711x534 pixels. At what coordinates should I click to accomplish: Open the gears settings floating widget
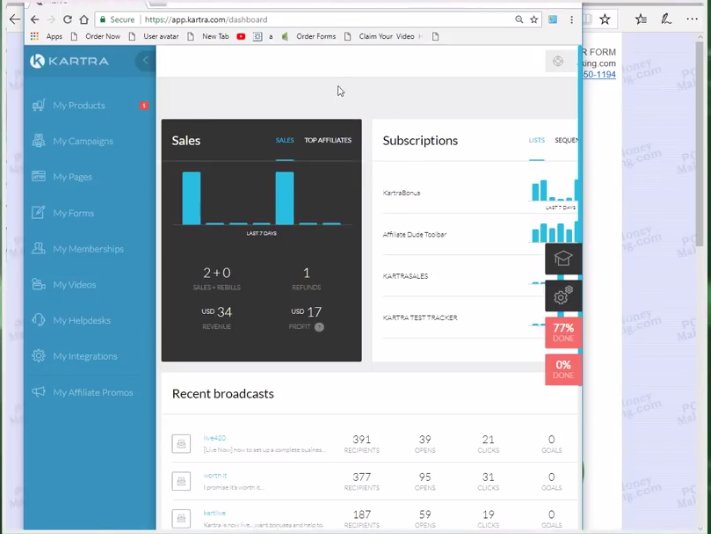pos(563,296)
